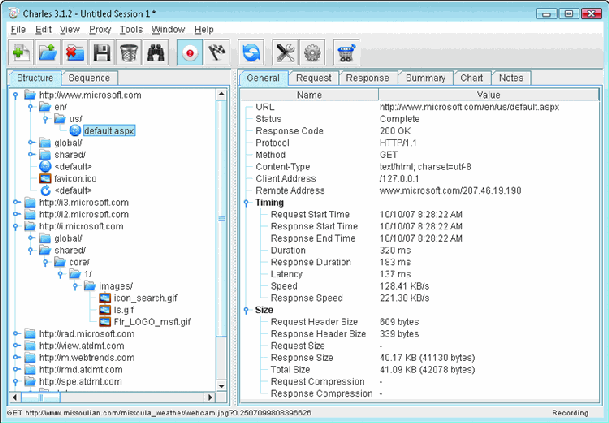This screenshot has height=423, width=609.
Task: Click the Repeat request blue arrows icon
Action: (251, 52)
